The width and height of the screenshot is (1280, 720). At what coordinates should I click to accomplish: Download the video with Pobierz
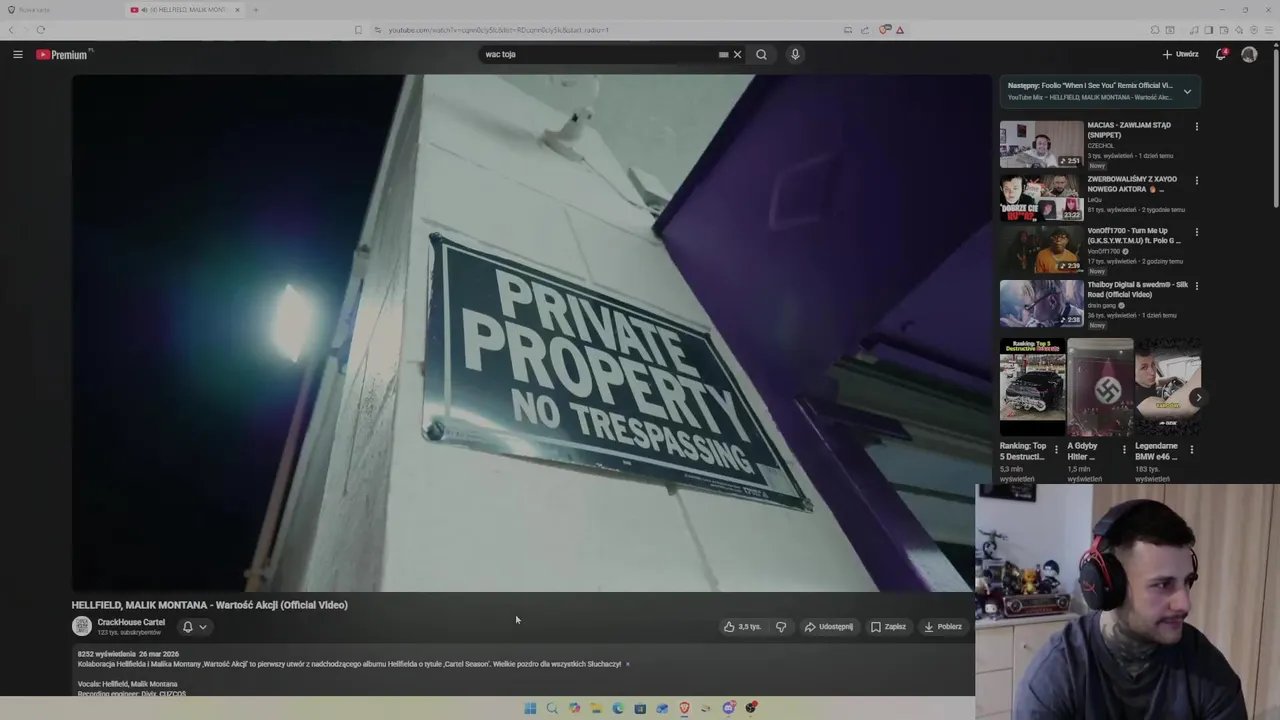pyautogui.click(x=943, y=627)
